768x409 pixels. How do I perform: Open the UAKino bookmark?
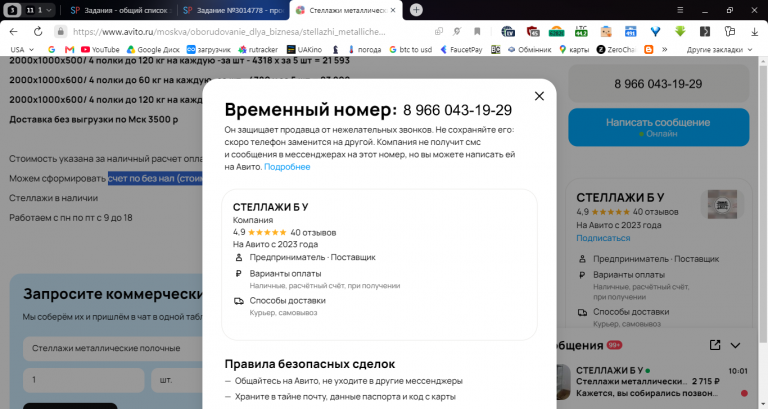coord(304,49)
